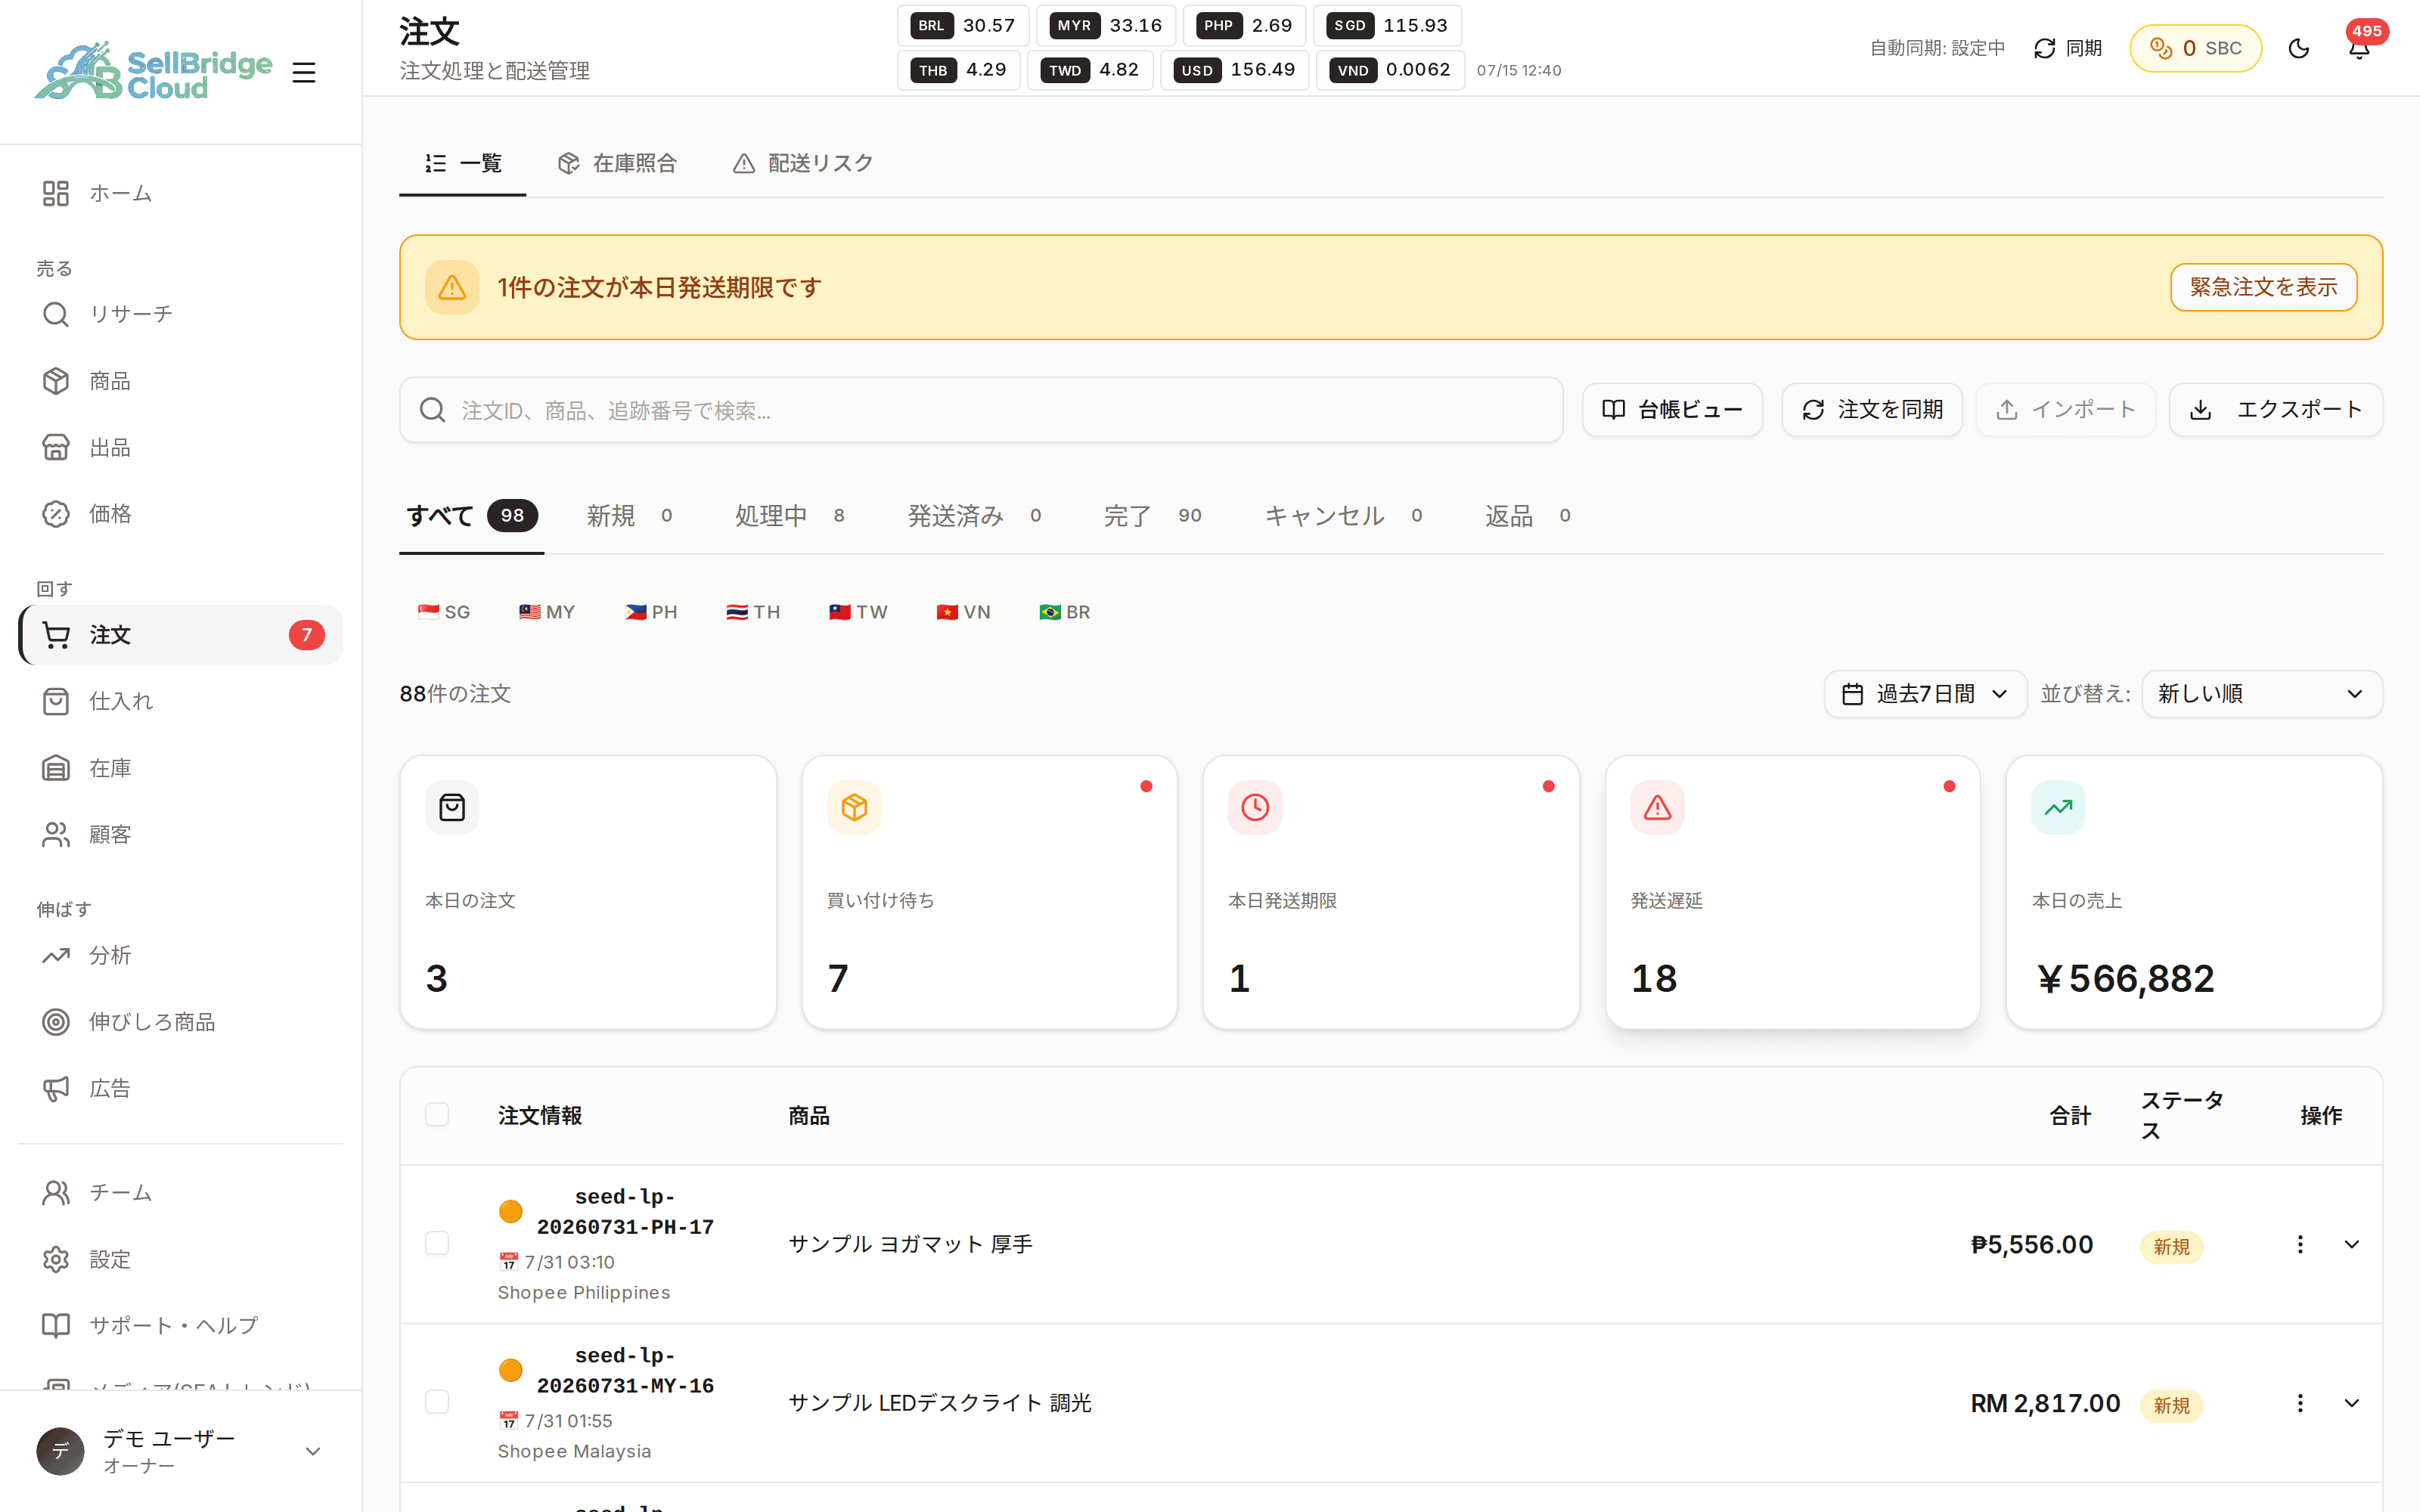
Task: Toggle VN country filter
Action: click(963, 612)
